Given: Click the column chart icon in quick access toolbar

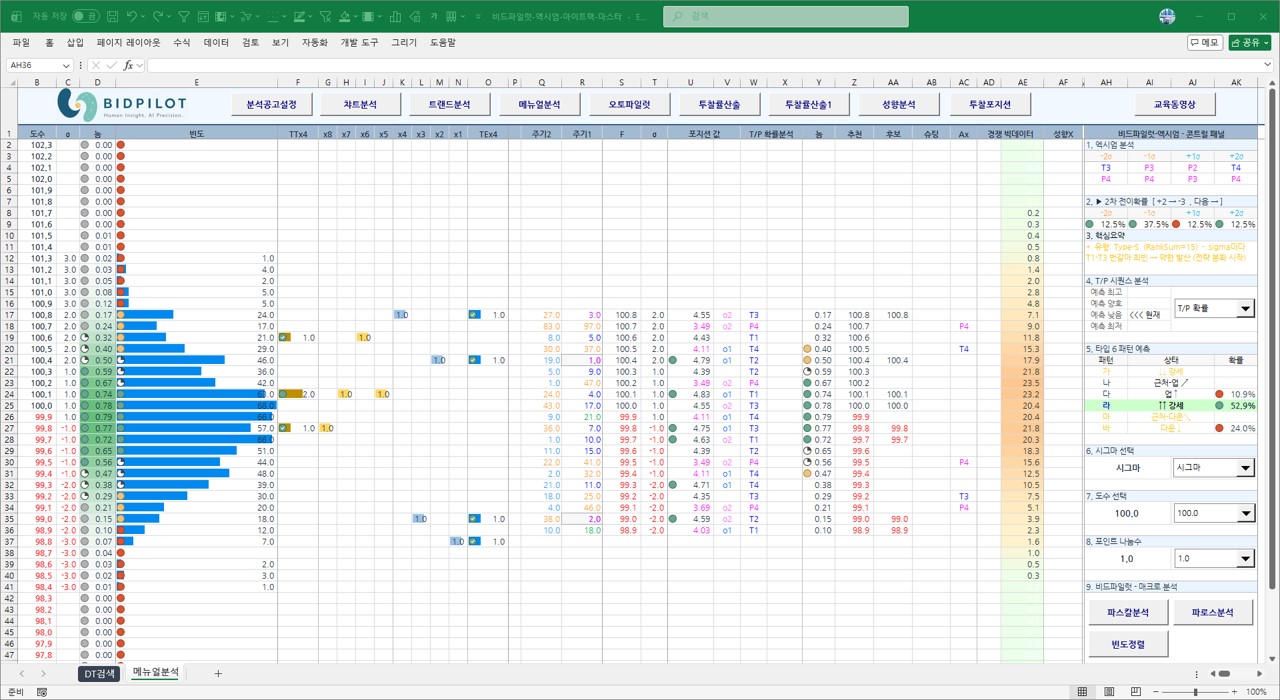Looking at the screenshot, I should click(x=395, y=16).
